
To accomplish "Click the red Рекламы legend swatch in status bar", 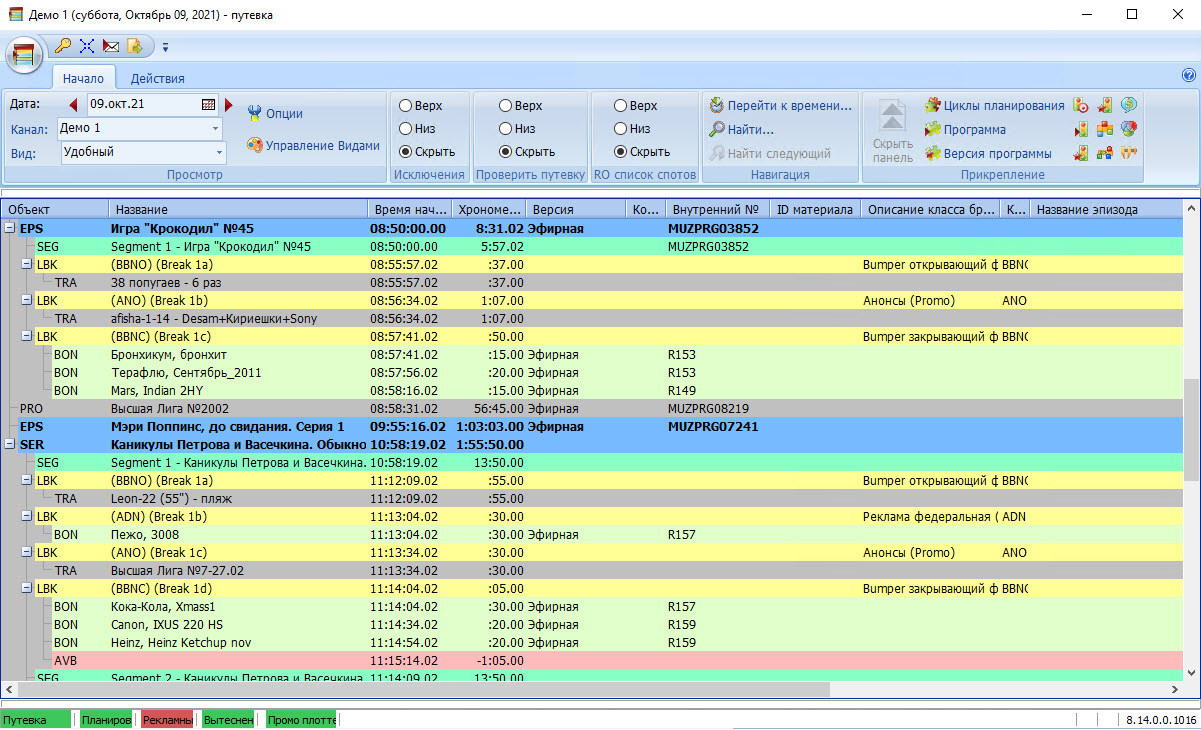I will [x=166, y=719].
